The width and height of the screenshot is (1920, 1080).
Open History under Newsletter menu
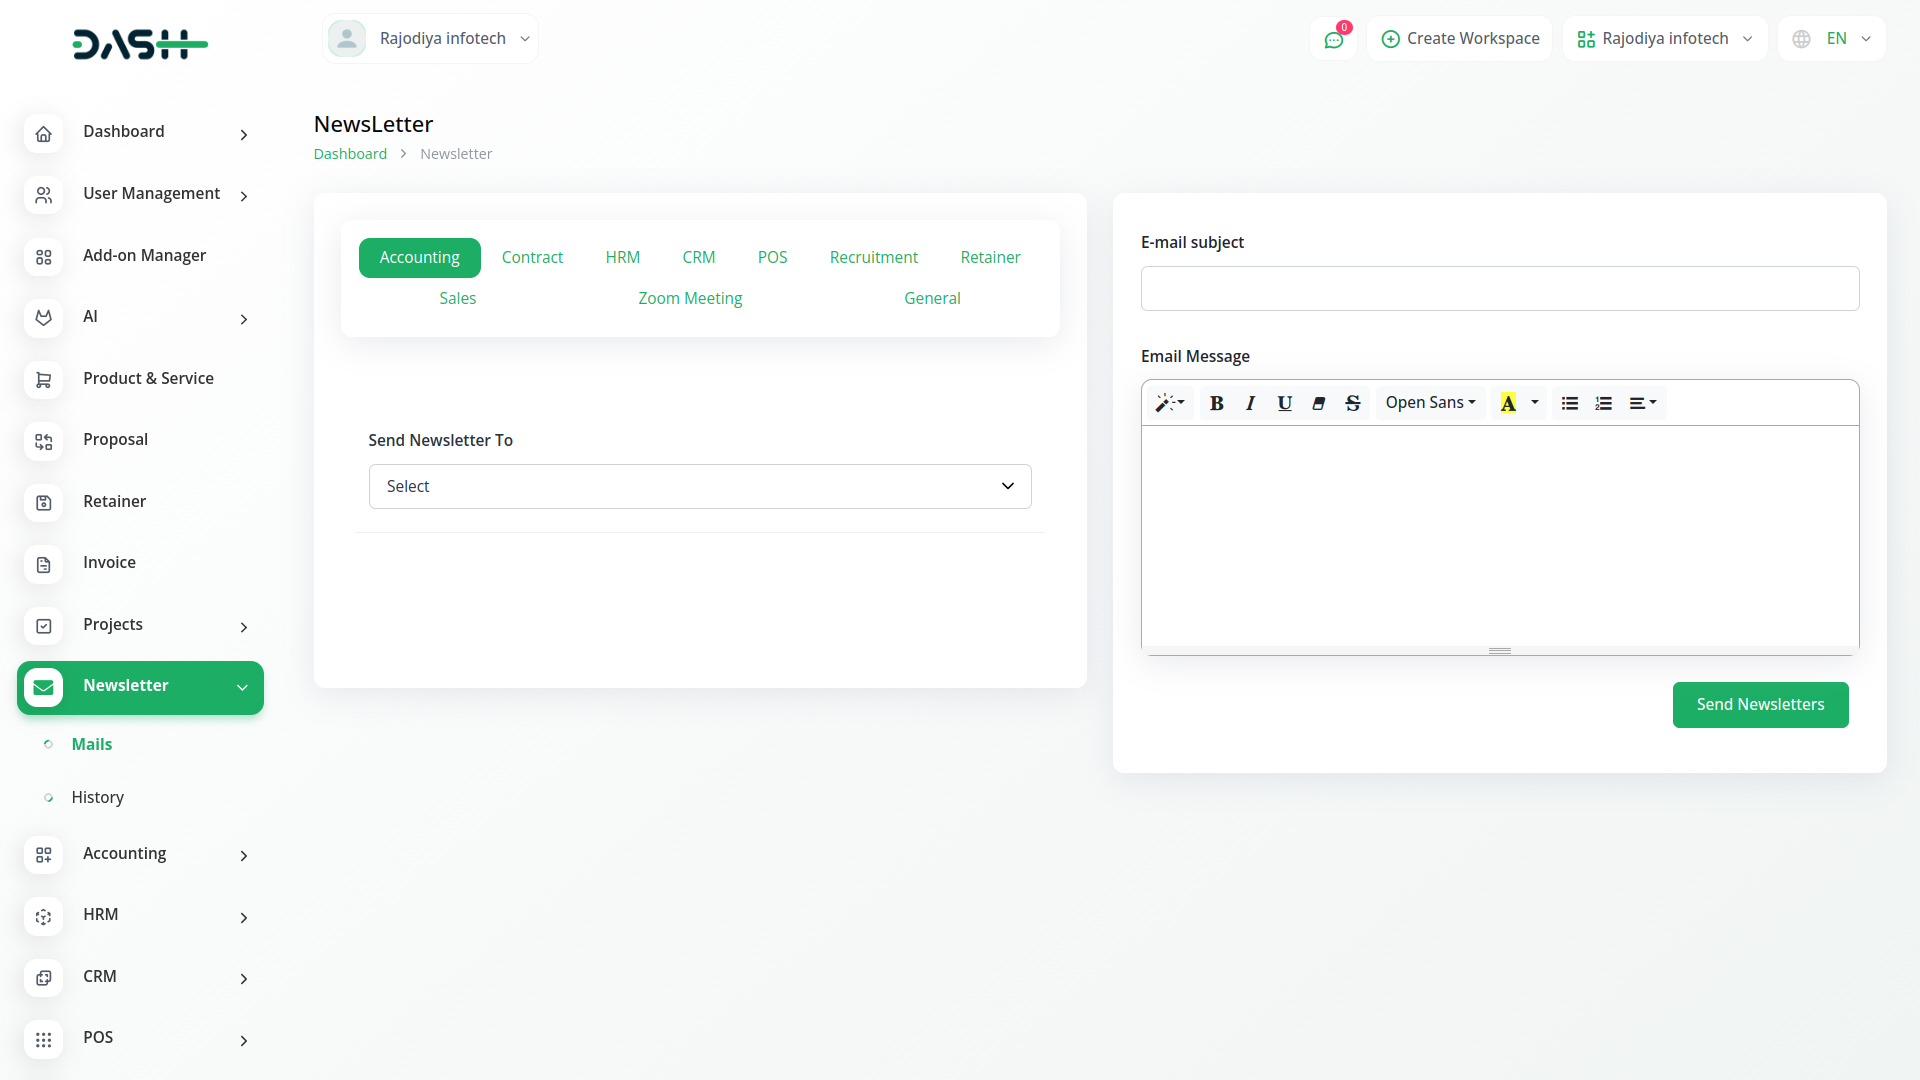[x=97, y=797]
